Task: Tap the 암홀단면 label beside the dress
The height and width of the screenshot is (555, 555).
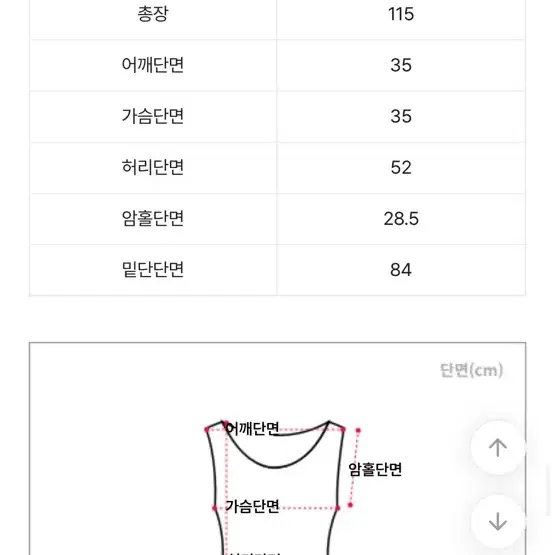Action: pyautogui.click(x=375, y=469)
